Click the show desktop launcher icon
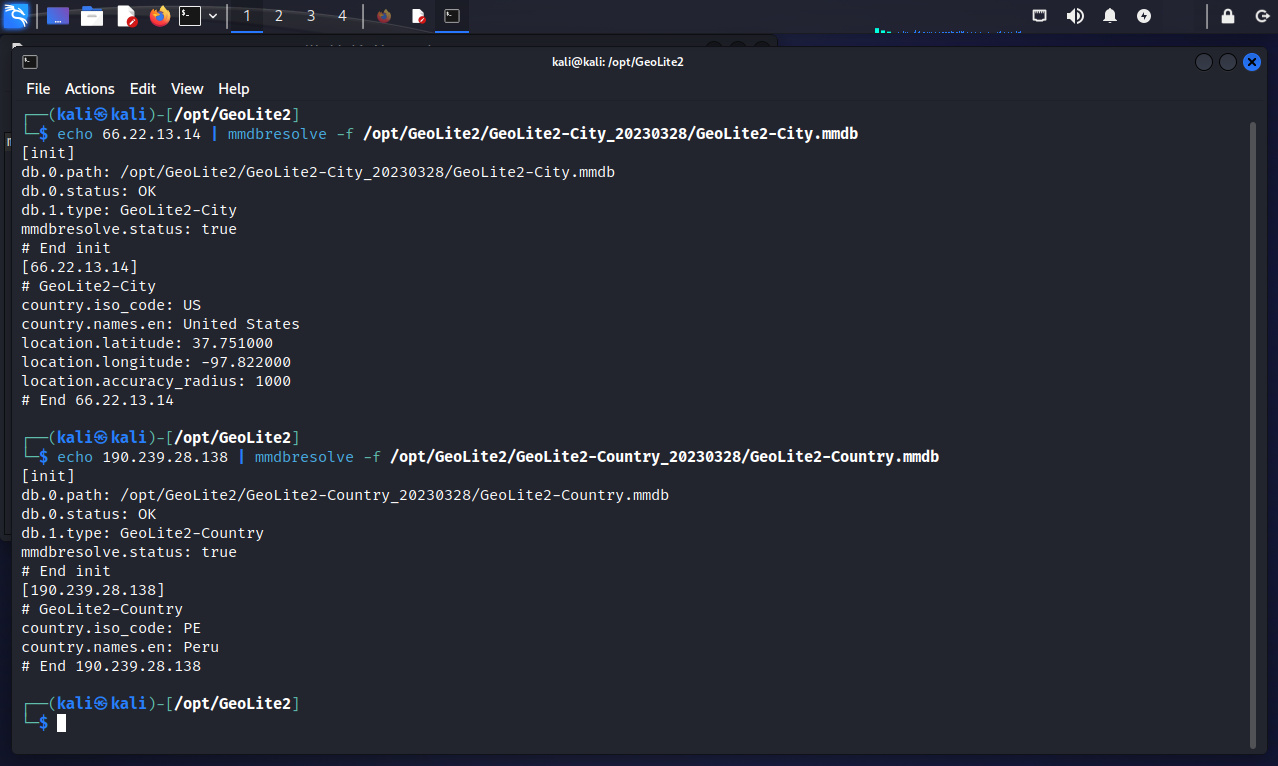Viewport: 1278px width, 766px height. pos(58,16)
